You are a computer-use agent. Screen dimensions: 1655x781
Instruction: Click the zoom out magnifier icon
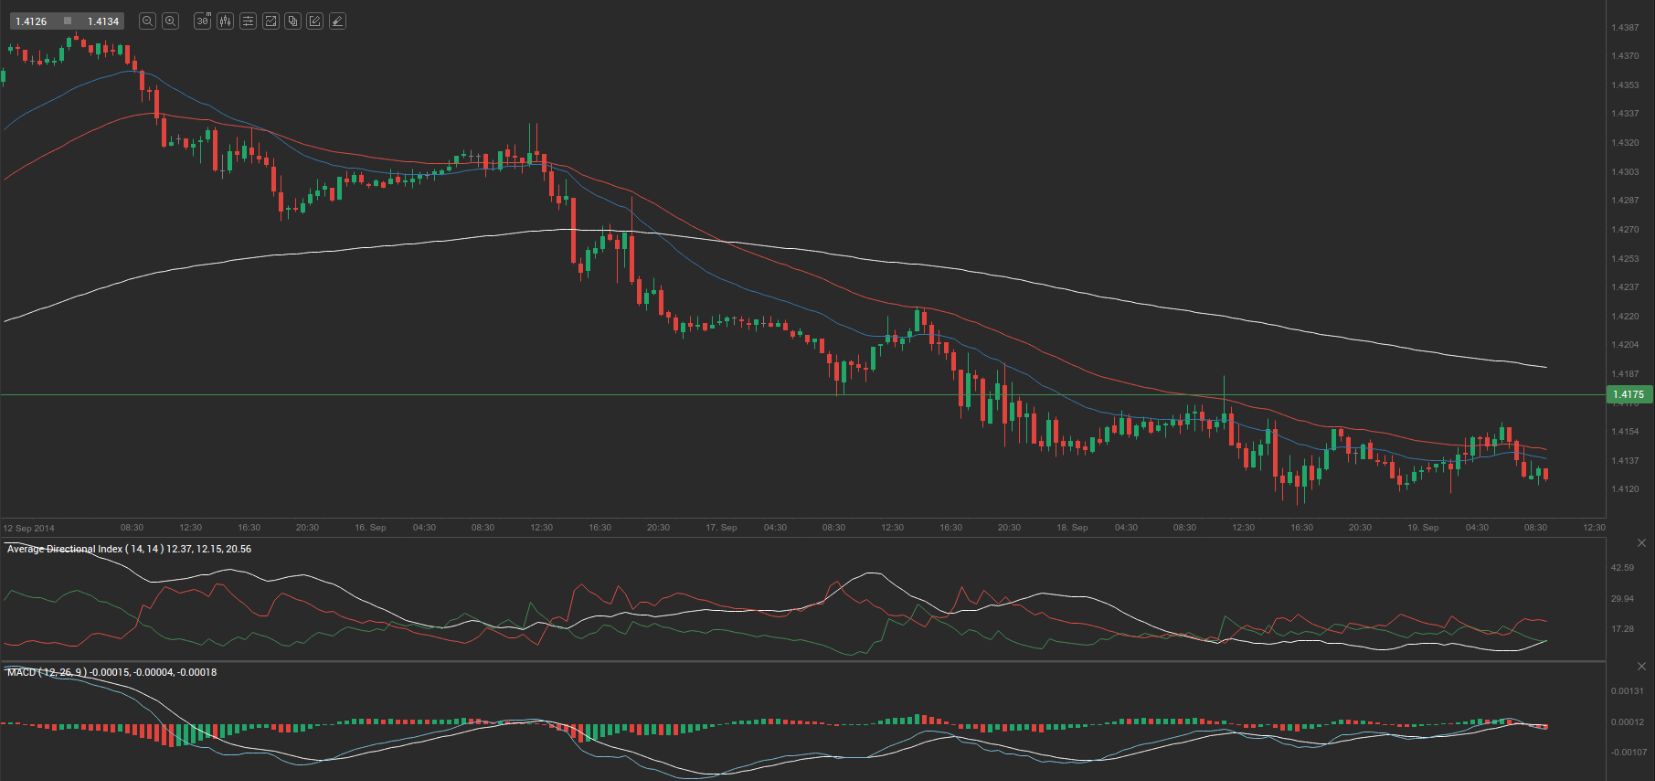click(x=147, y=21)
